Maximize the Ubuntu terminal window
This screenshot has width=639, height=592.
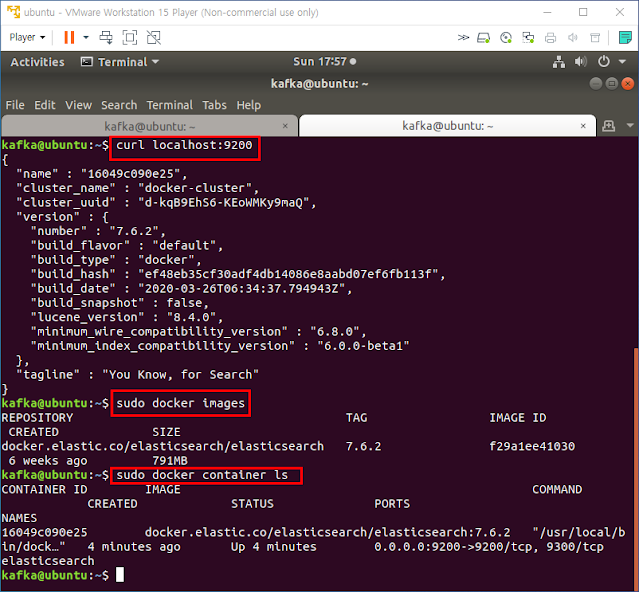[x=611, y=84]
